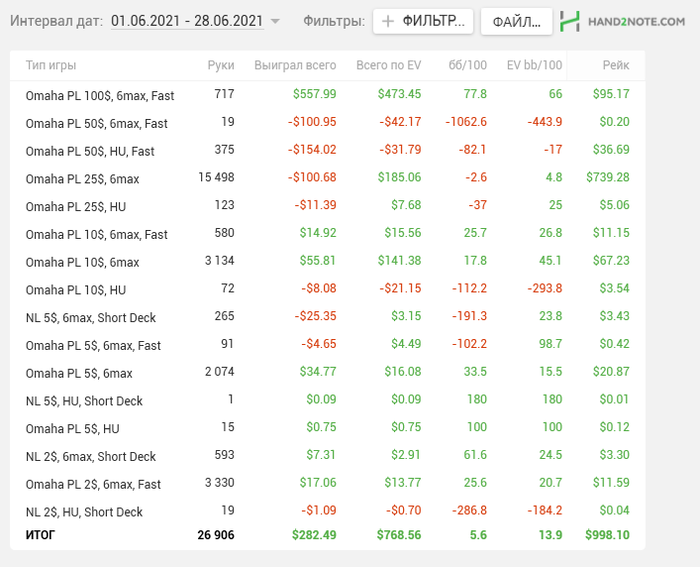Screen dimensions: 700x567
Task: Select row Omaha PL 2$, 6max, Fast
Action: tap(327, 483)
